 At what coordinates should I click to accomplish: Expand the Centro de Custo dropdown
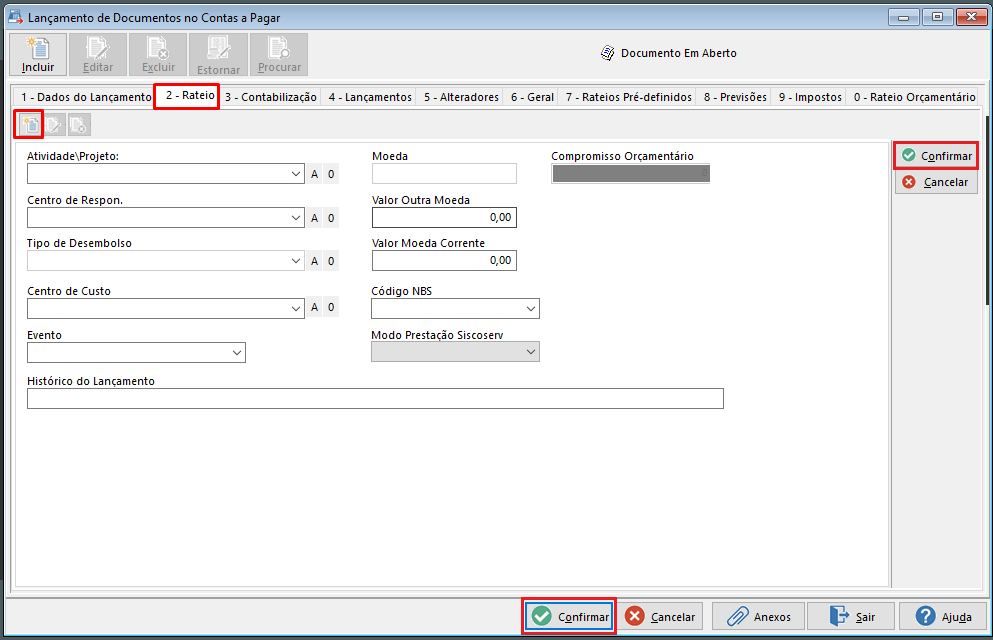click(x=296, y=308)
